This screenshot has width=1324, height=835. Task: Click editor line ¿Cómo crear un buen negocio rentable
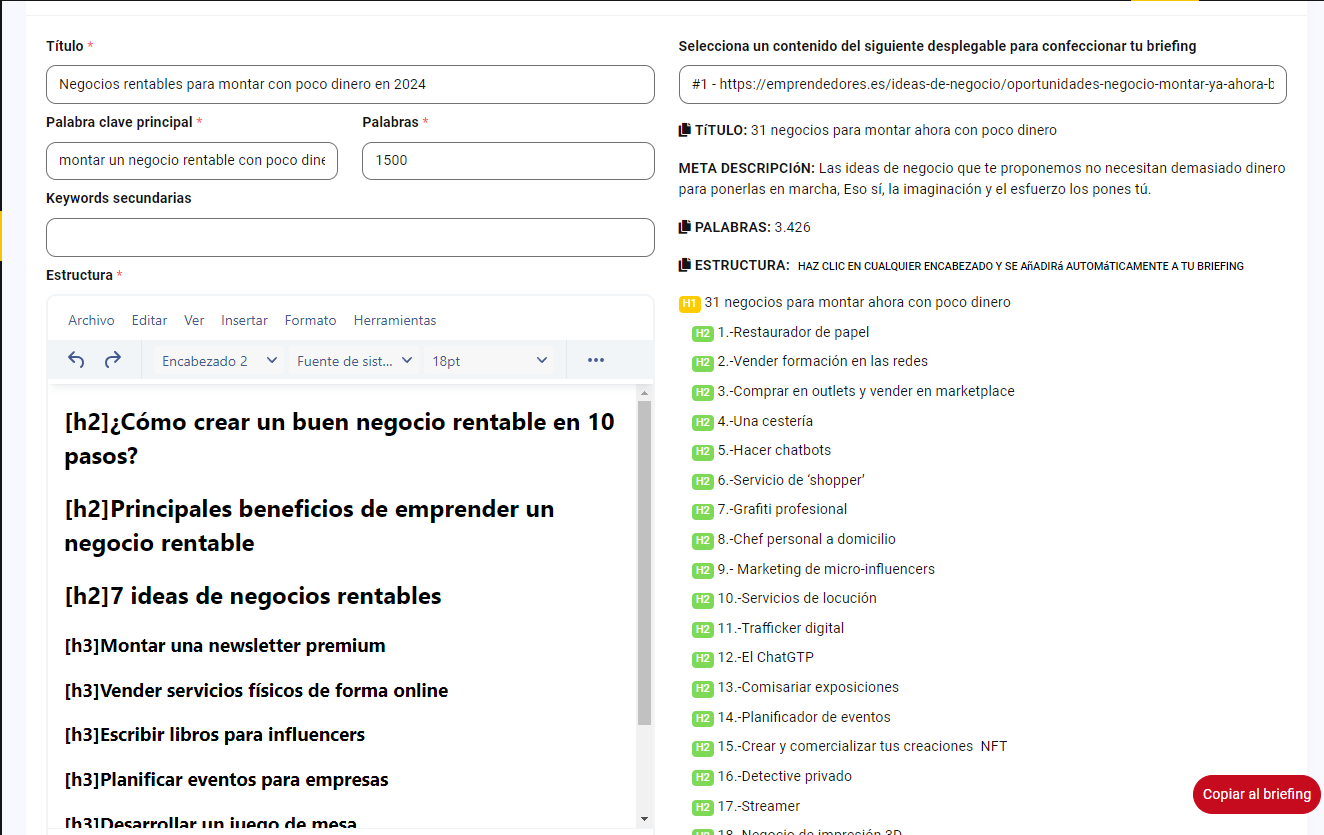340,439
